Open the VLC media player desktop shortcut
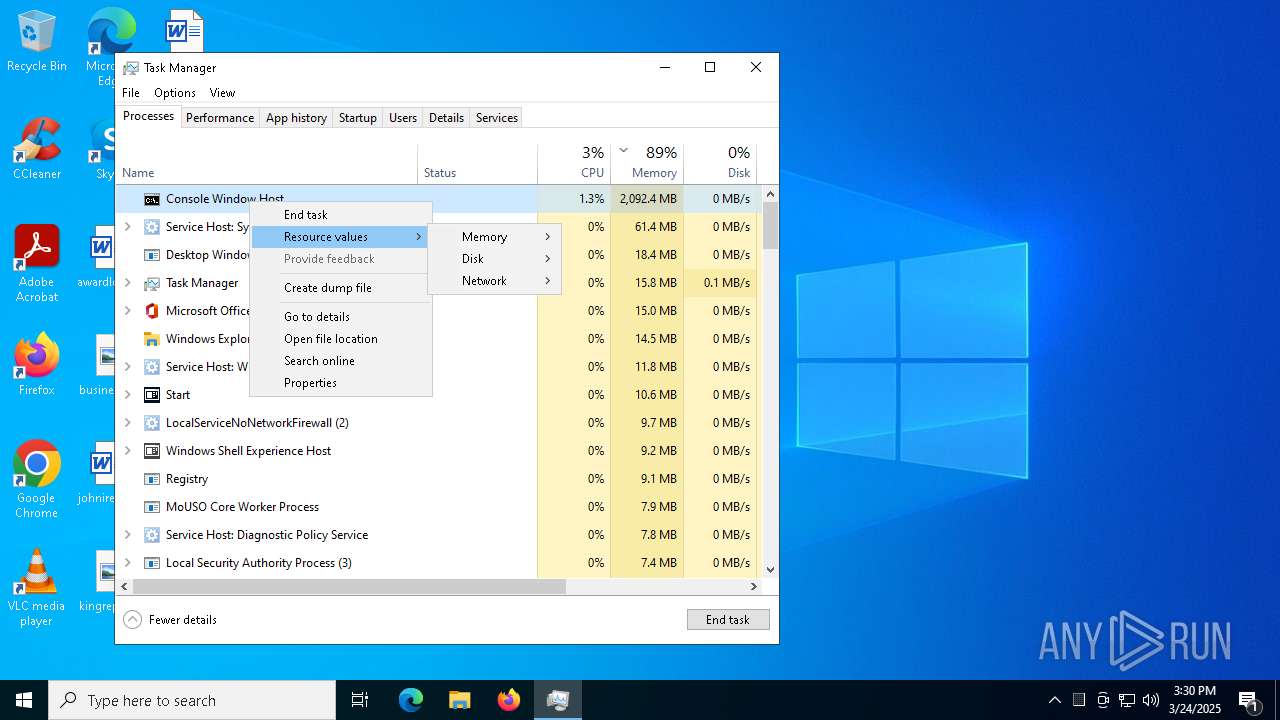 coord(36,588)
